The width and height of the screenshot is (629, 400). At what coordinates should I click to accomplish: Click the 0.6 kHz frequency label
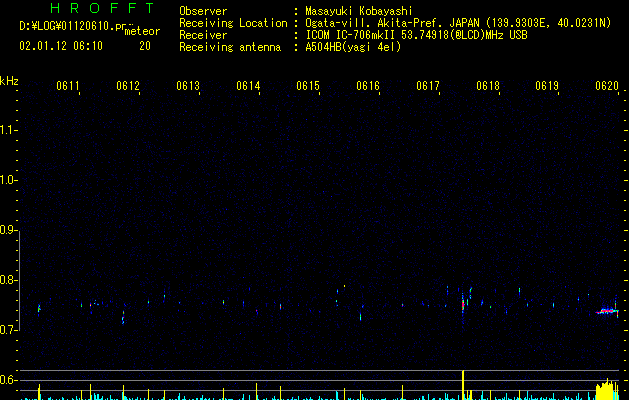(x=7, y=380)
